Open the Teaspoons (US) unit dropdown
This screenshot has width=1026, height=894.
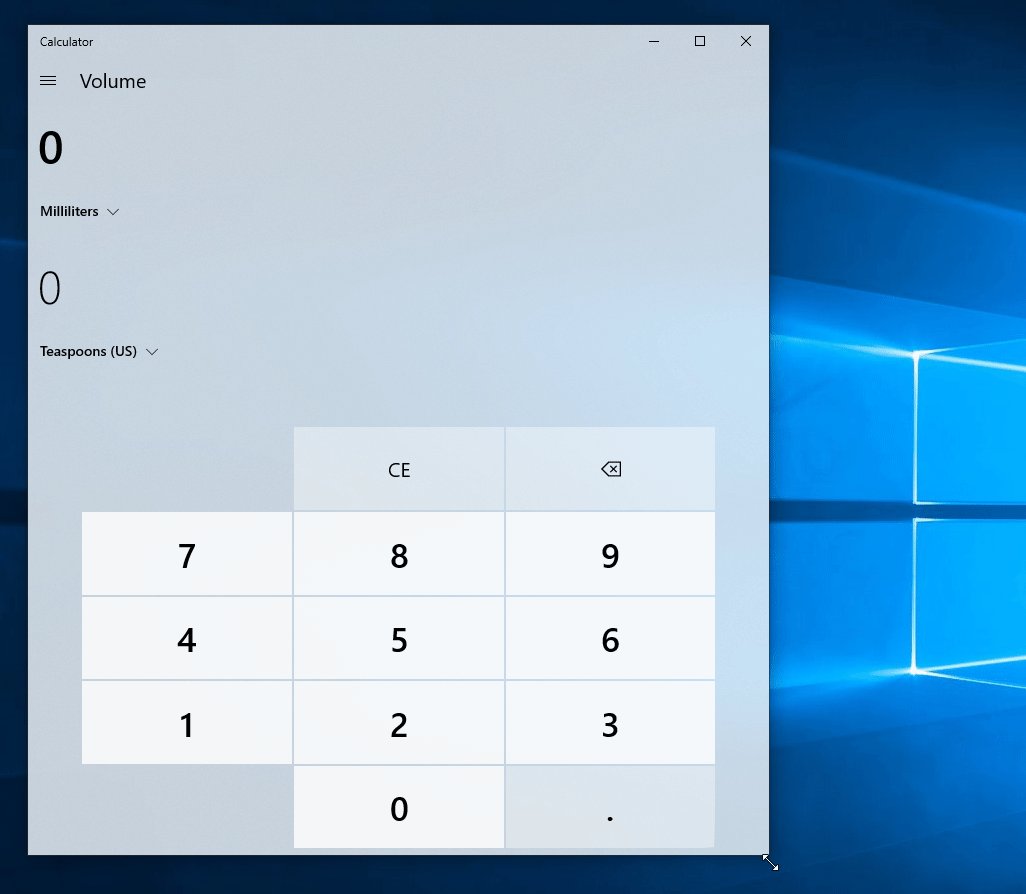click(x=99, y=352)
